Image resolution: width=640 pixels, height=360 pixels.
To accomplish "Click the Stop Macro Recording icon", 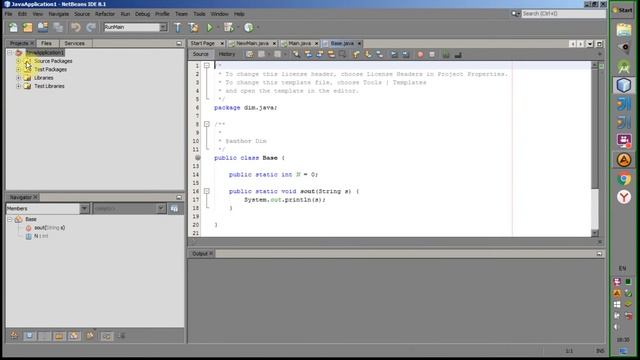I will coord(432,54).
